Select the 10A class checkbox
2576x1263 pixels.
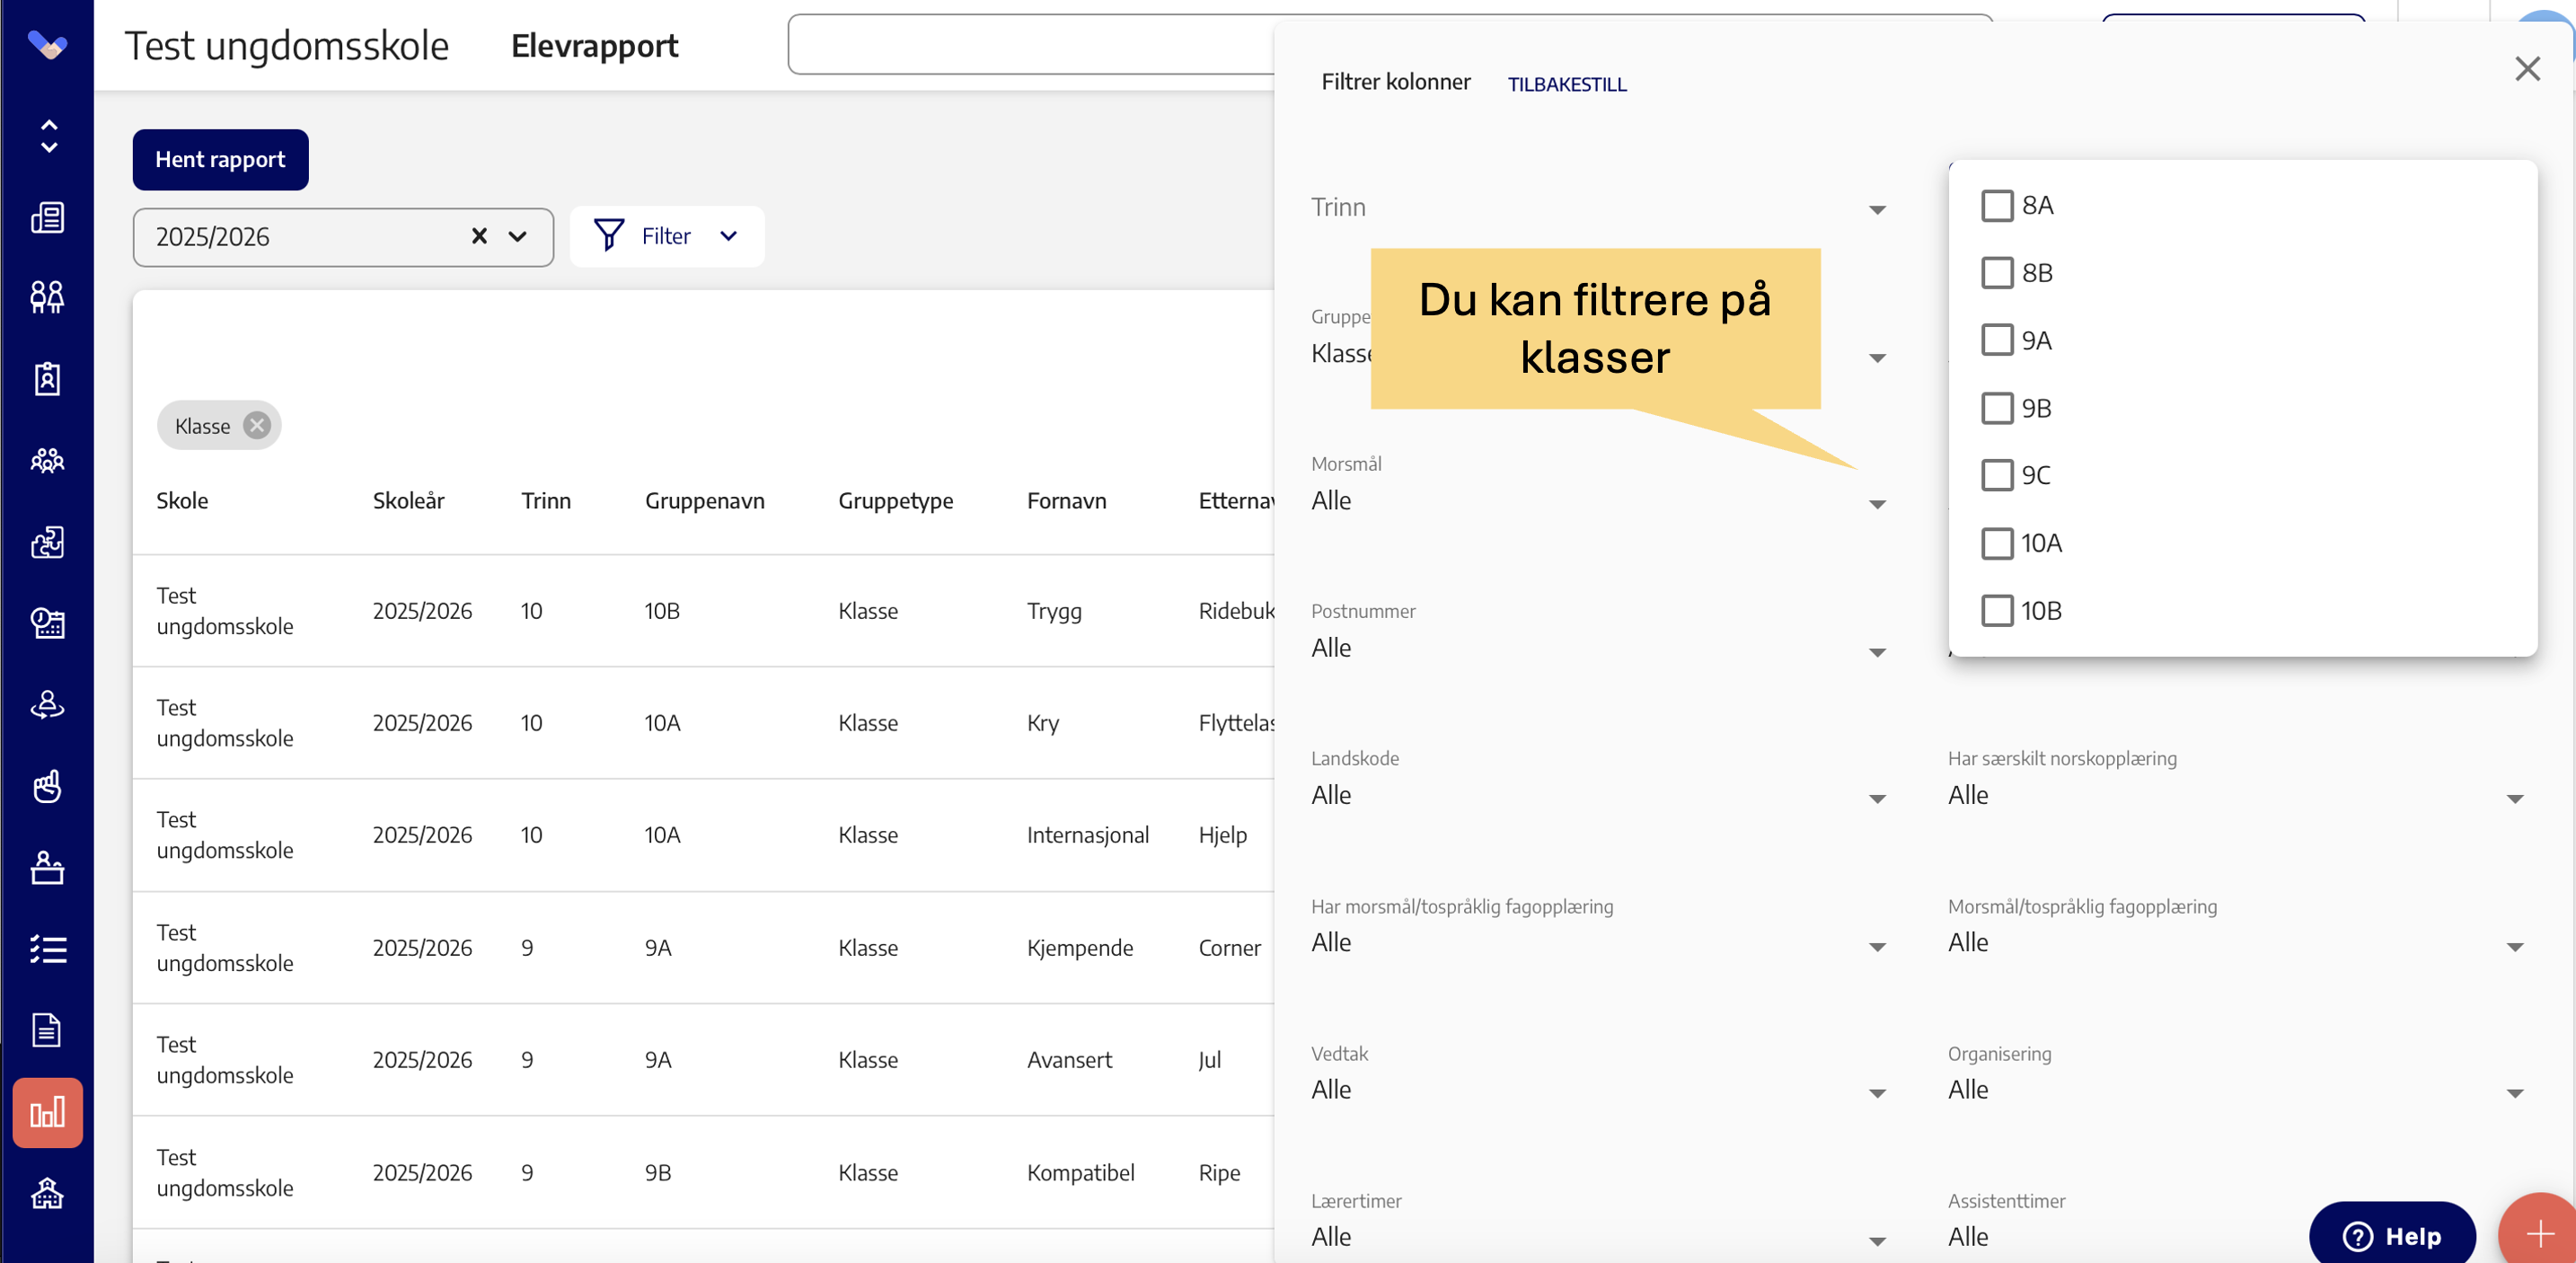click(x=1997, y=543)
